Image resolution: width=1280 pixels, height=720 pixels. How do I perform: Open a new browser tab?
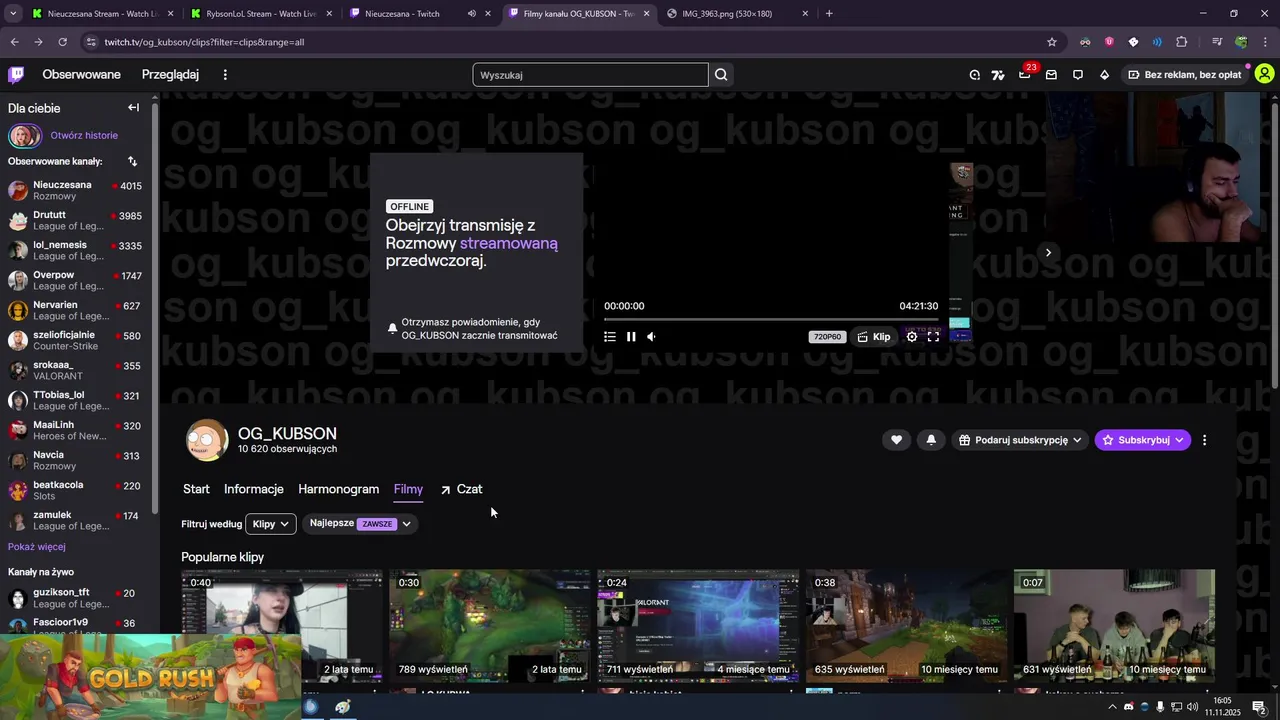pos(829,14)
